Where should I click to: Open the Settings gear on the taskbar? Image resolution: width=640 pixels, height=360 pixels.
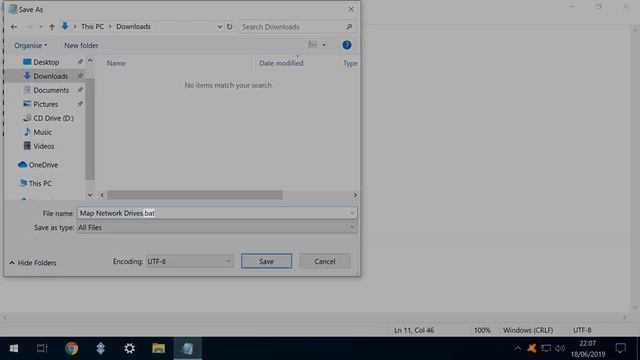pos(129,348)
